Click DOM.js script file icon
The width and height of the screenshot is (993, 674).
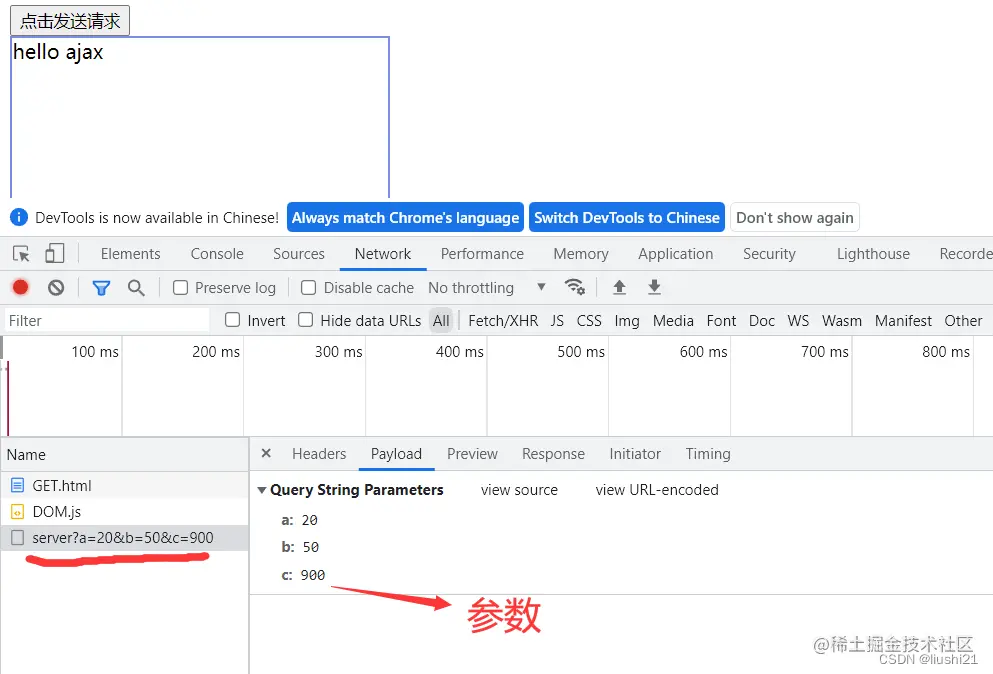18,512
